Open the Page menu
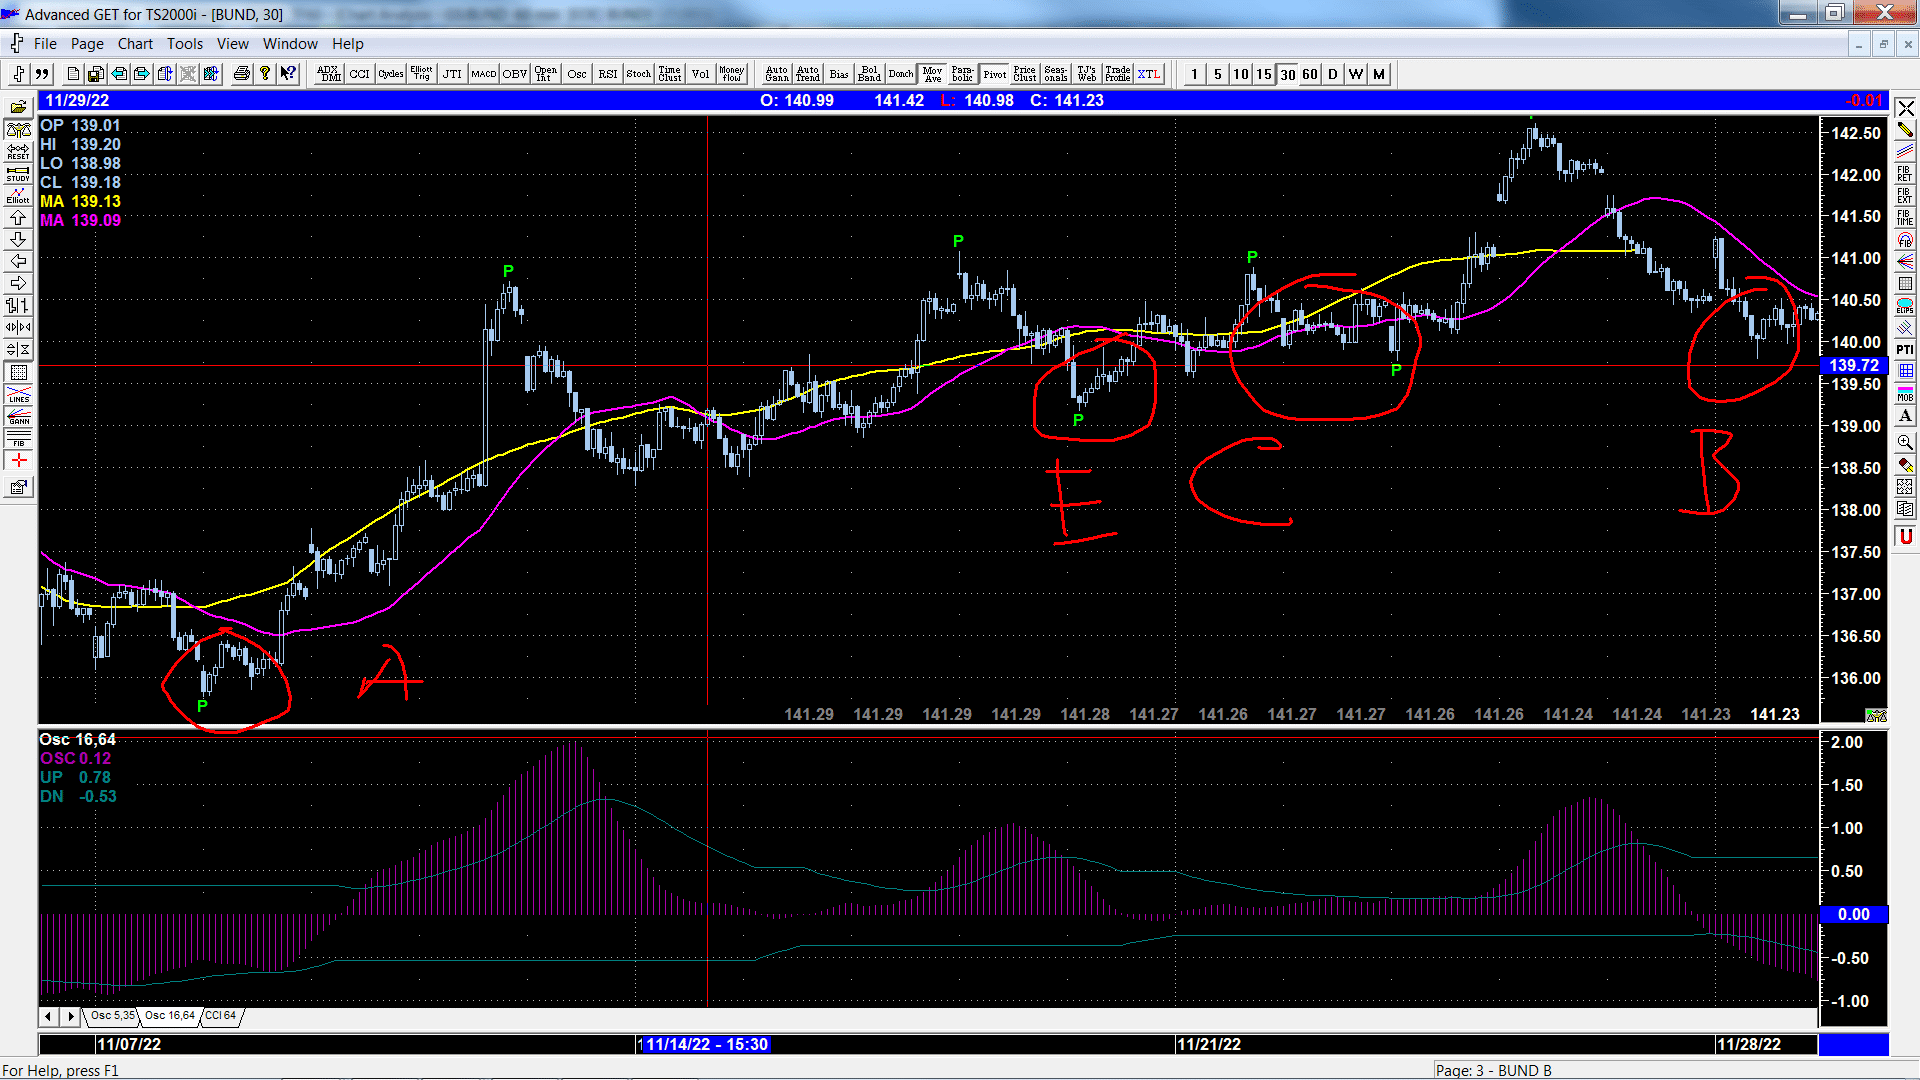The image size is (1920, 1080). pos(87,44)
